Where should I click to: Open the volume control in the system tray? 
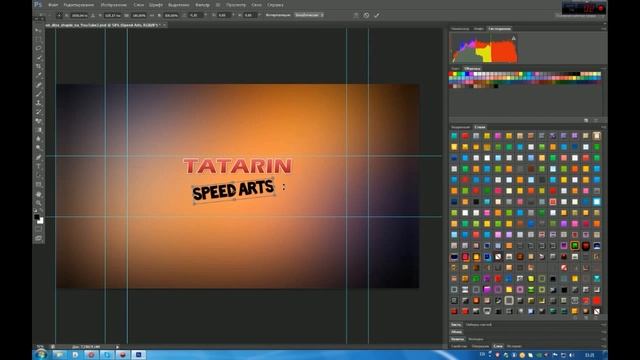click(x=571, y=355)
